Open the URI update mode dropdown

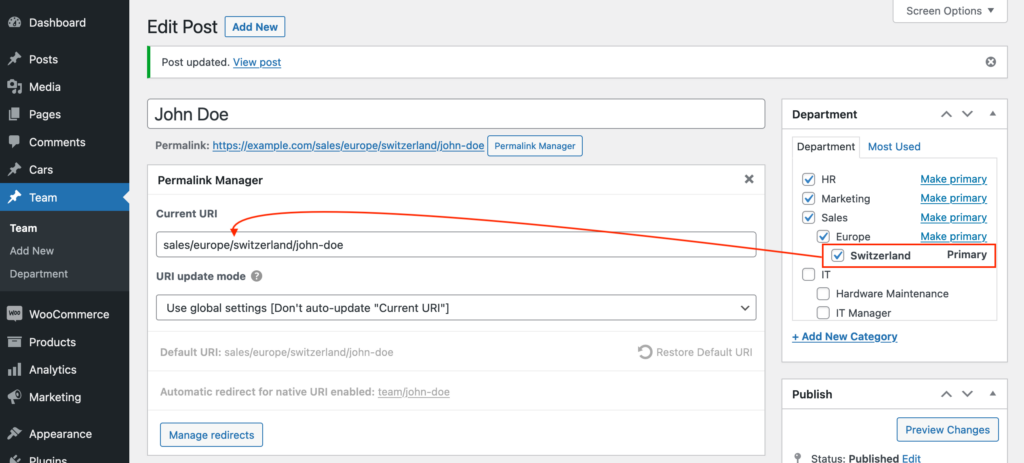point(456,308)
